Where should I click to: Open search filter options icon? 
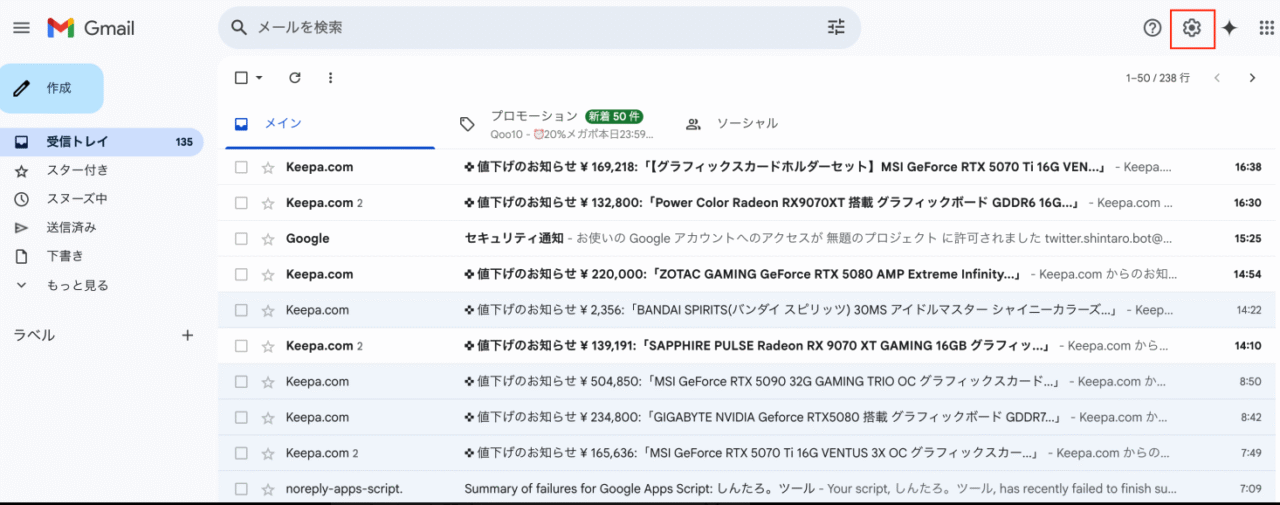coord(836,28)
